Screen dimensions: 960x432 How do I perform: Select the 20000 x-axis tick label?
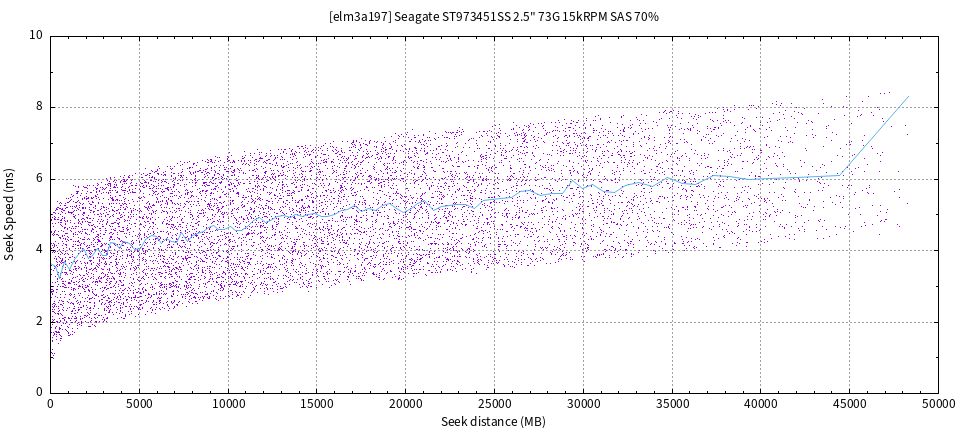pos(405,404)
